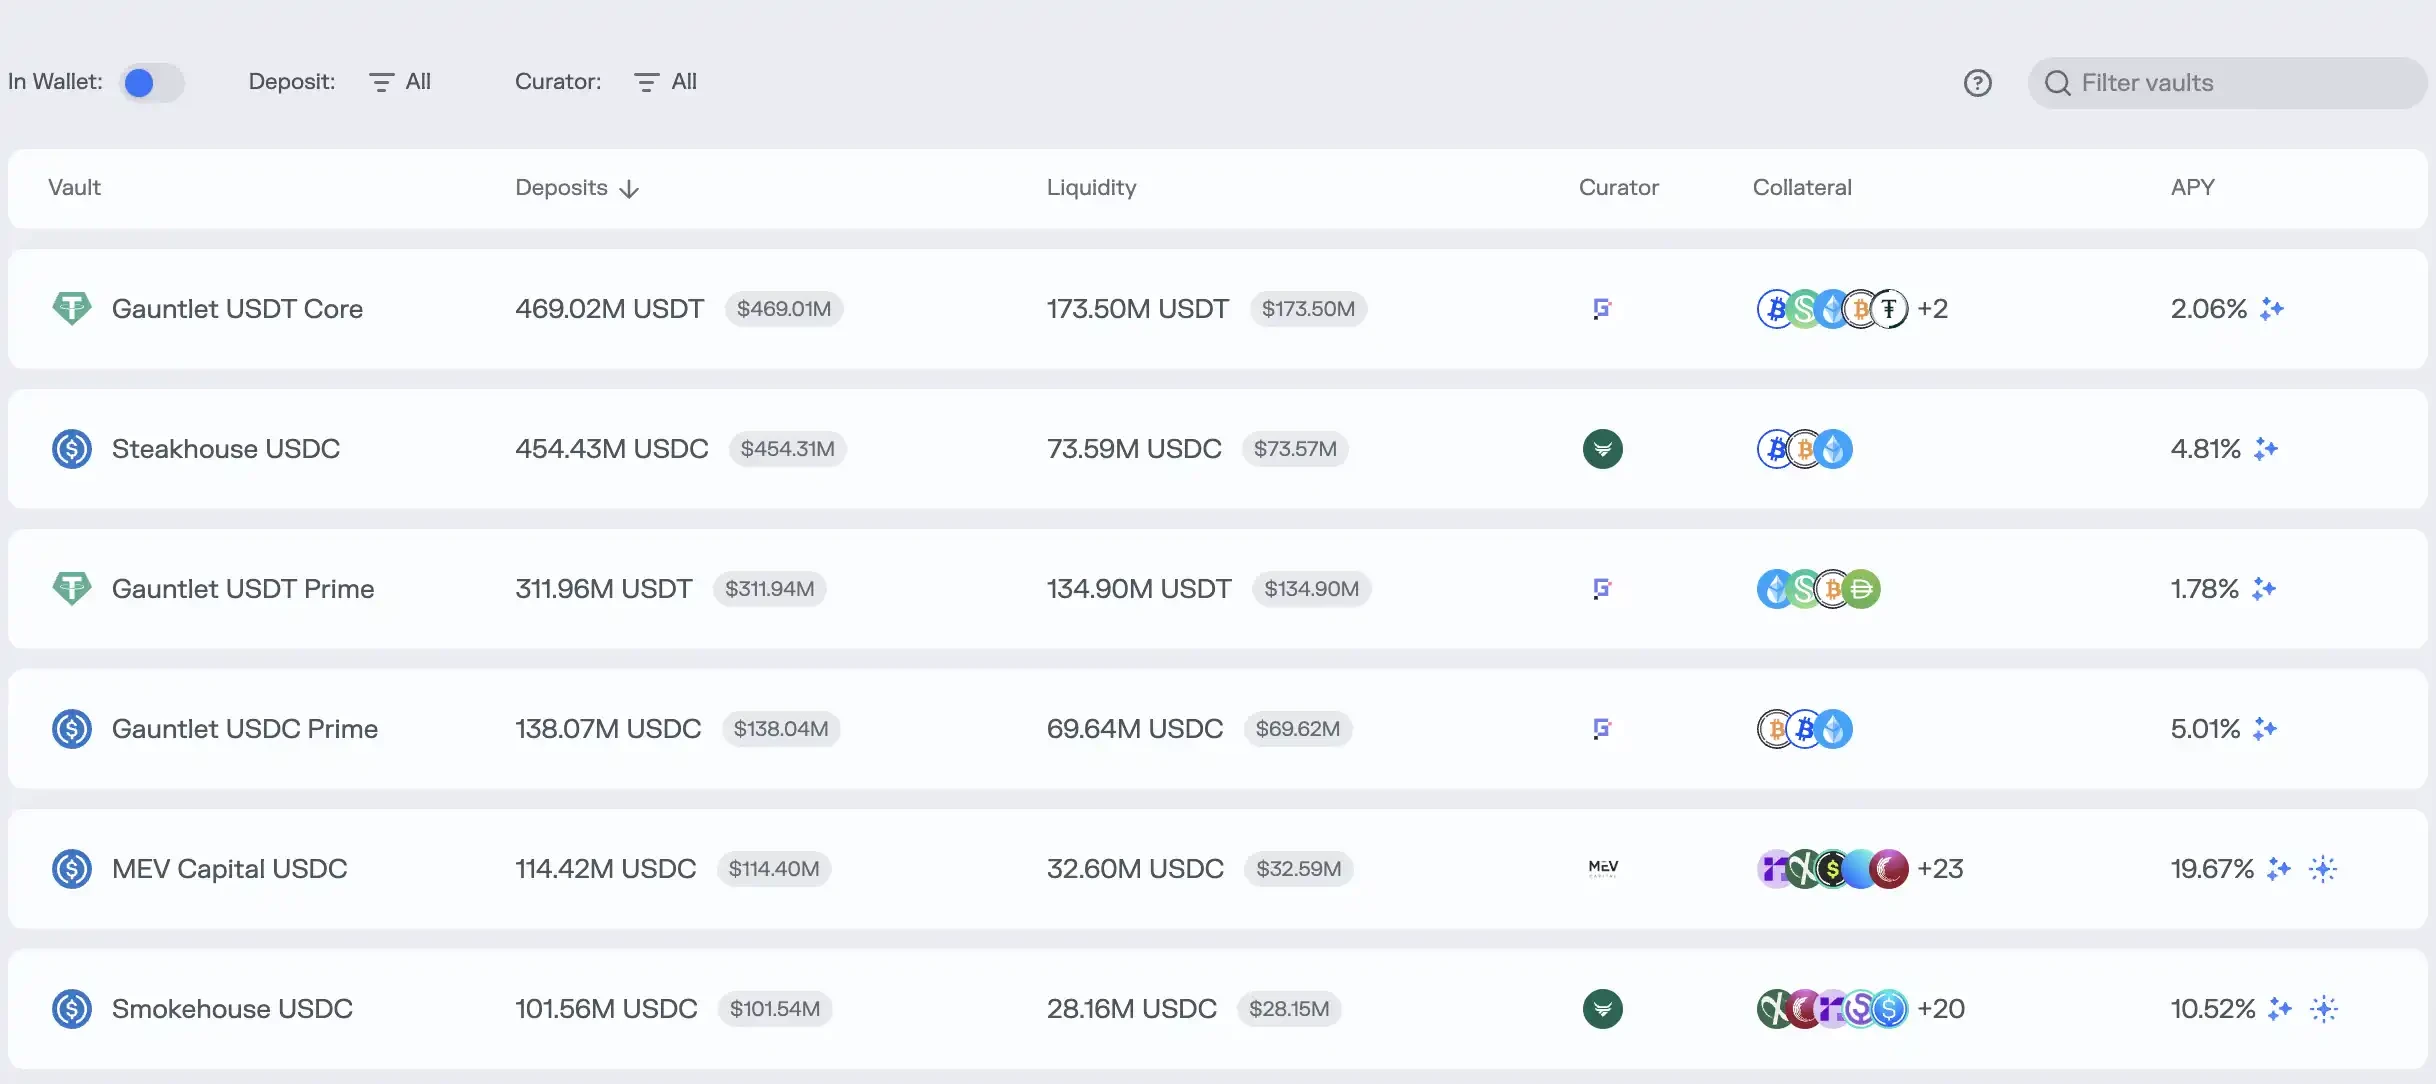Viewport: 2436px width, 1084px height.
Task: Click the +23 collateral count for MEV Capital
Action: point(1940,869)
